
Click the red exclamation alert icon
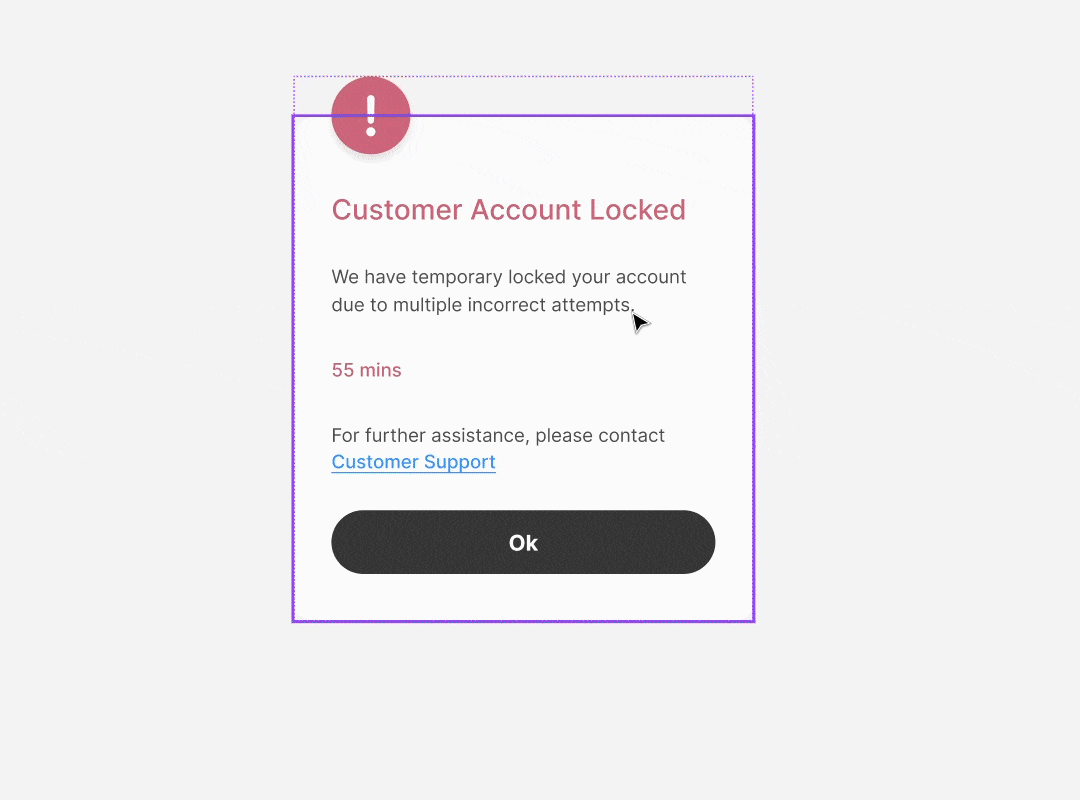pos(371,115)
